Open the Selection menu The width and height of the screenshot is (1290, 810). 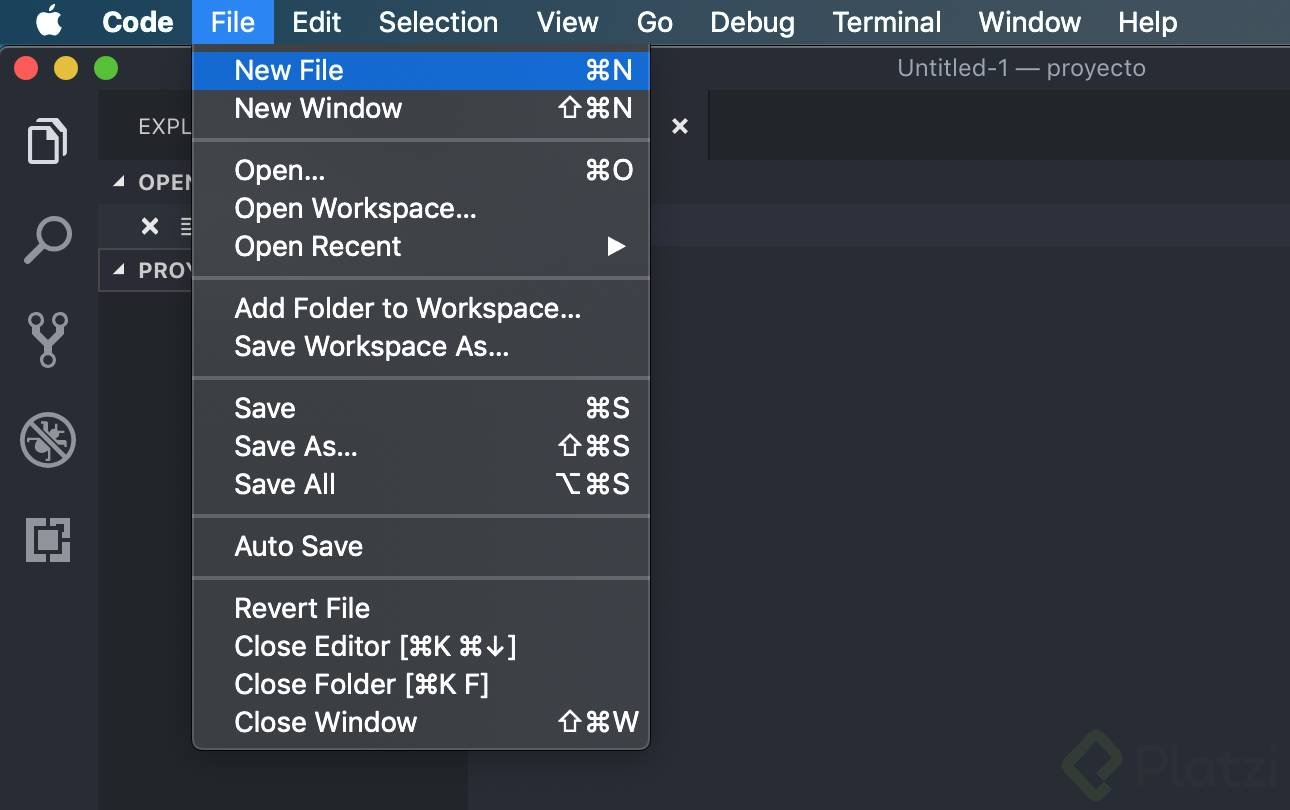438,22
